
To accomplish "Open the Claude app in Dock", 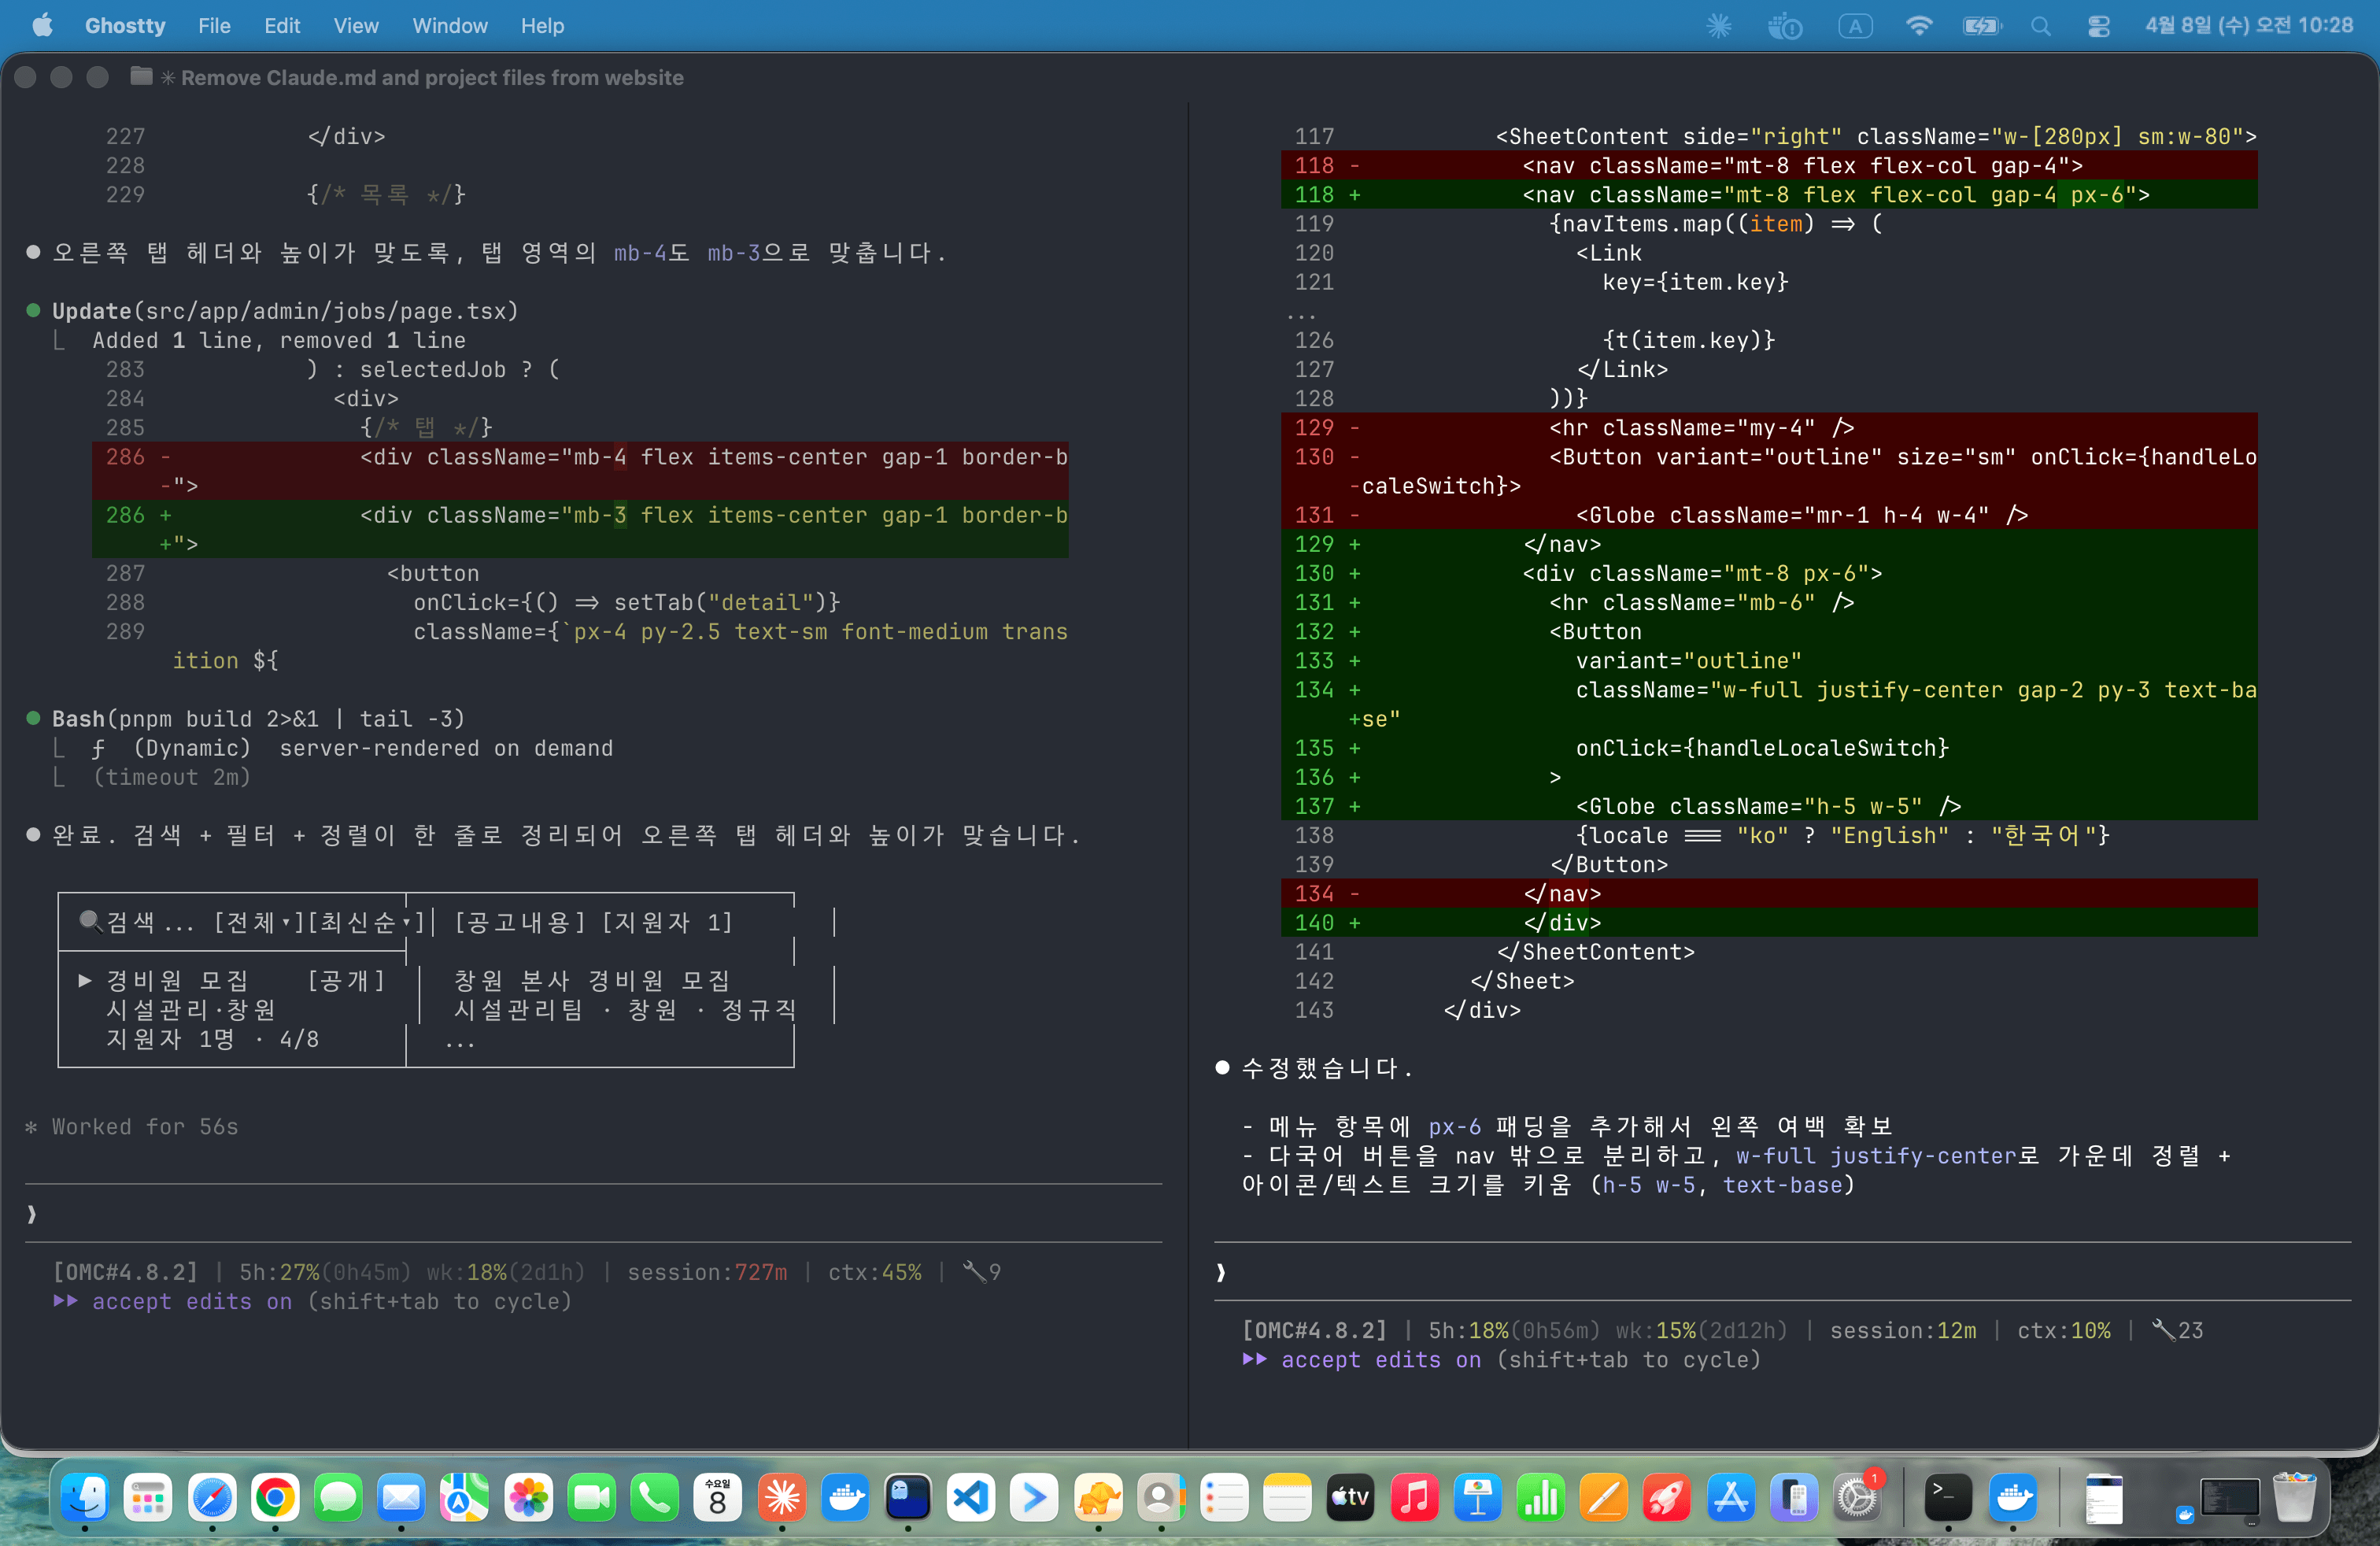I will [782, 1498].
